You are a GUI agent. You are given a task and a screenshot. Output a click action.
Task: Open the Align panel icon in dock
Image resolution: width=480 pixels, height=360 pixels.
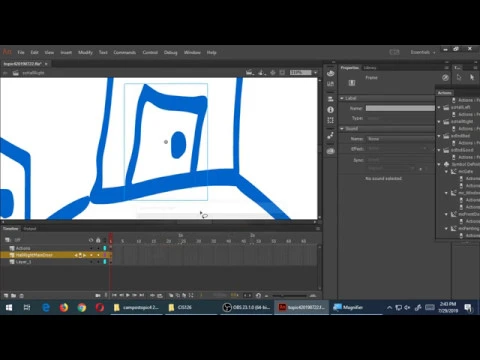(330, 99)
